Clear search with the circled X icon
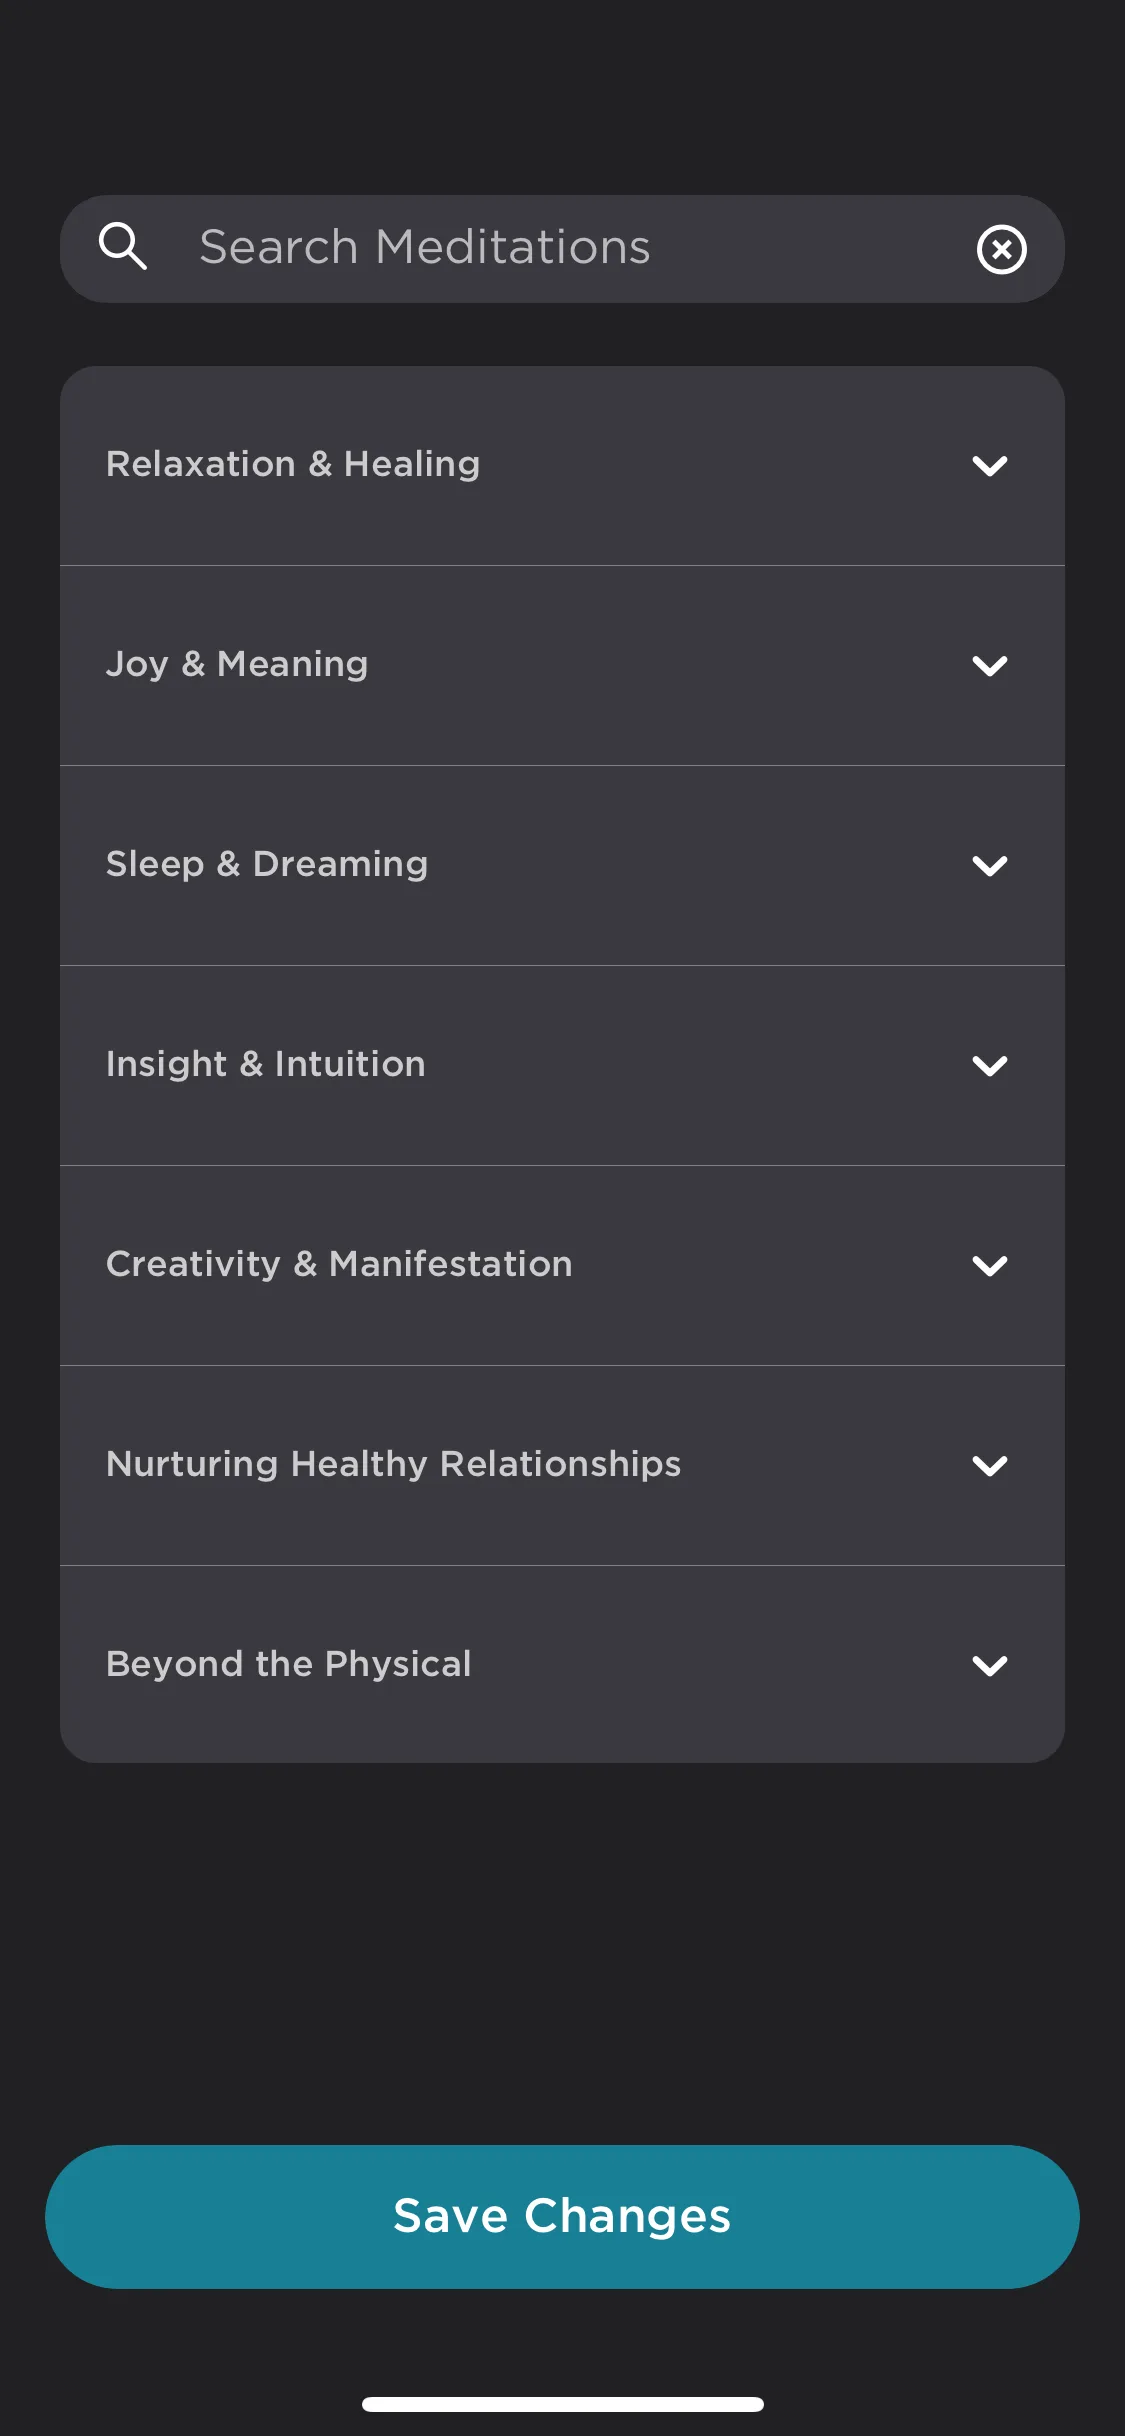1125x2436 pixels. point(1001,249)
